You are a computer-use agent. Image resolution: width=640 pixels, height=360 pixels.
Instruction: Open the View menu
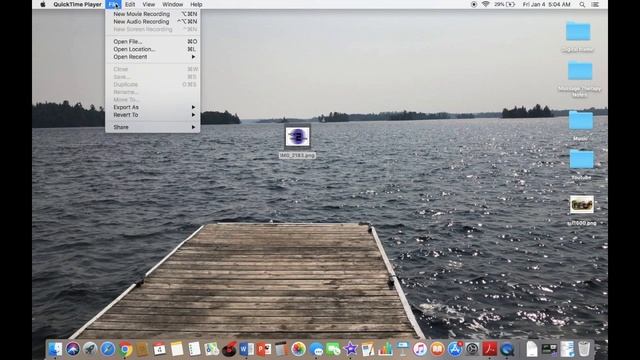pyautogui.click(x=149, y=4)
